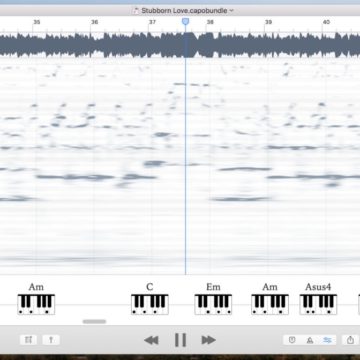Pause the song playback
This screenshot has height=360, width=360.
[x=180, y=340]
